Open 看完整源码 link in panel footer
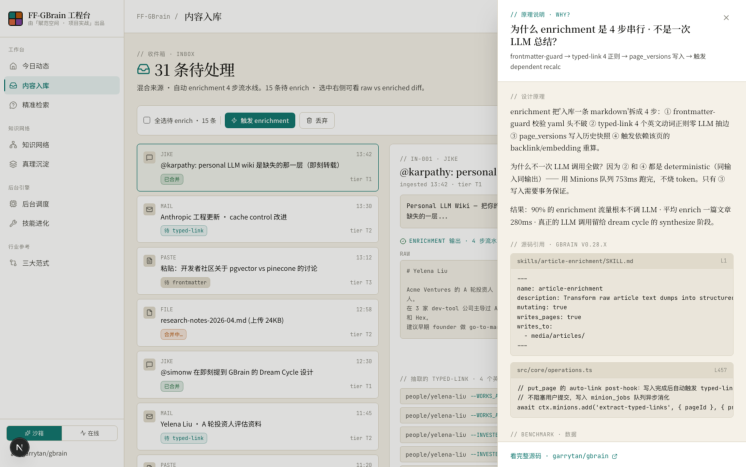746x467 pixels. pos(525,456)
